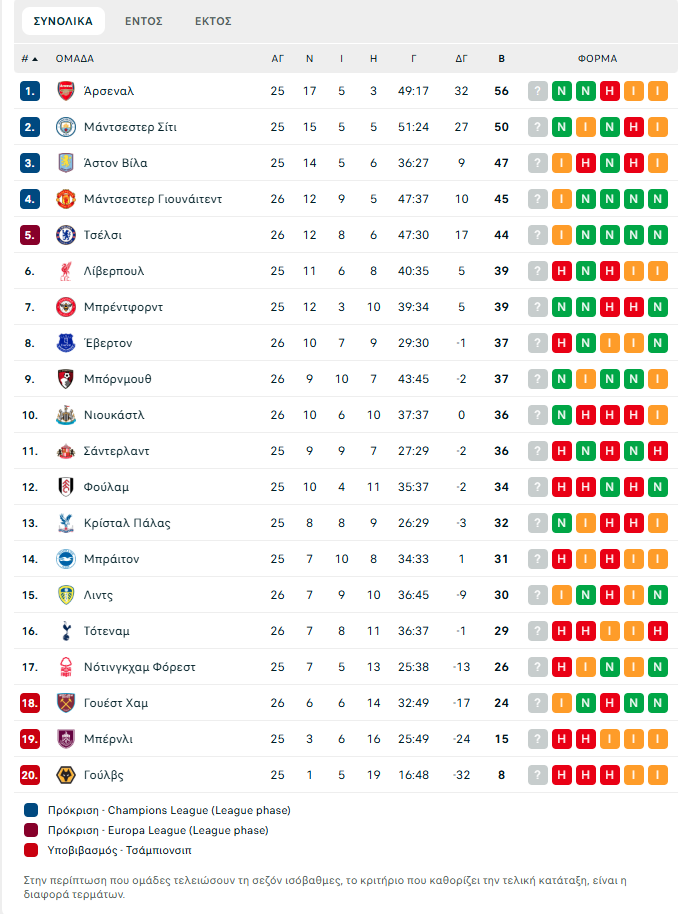This screenshot has height=914, width=685.
Task: Click the Arsenal club crest icon
Action: (x=66, y=91)
